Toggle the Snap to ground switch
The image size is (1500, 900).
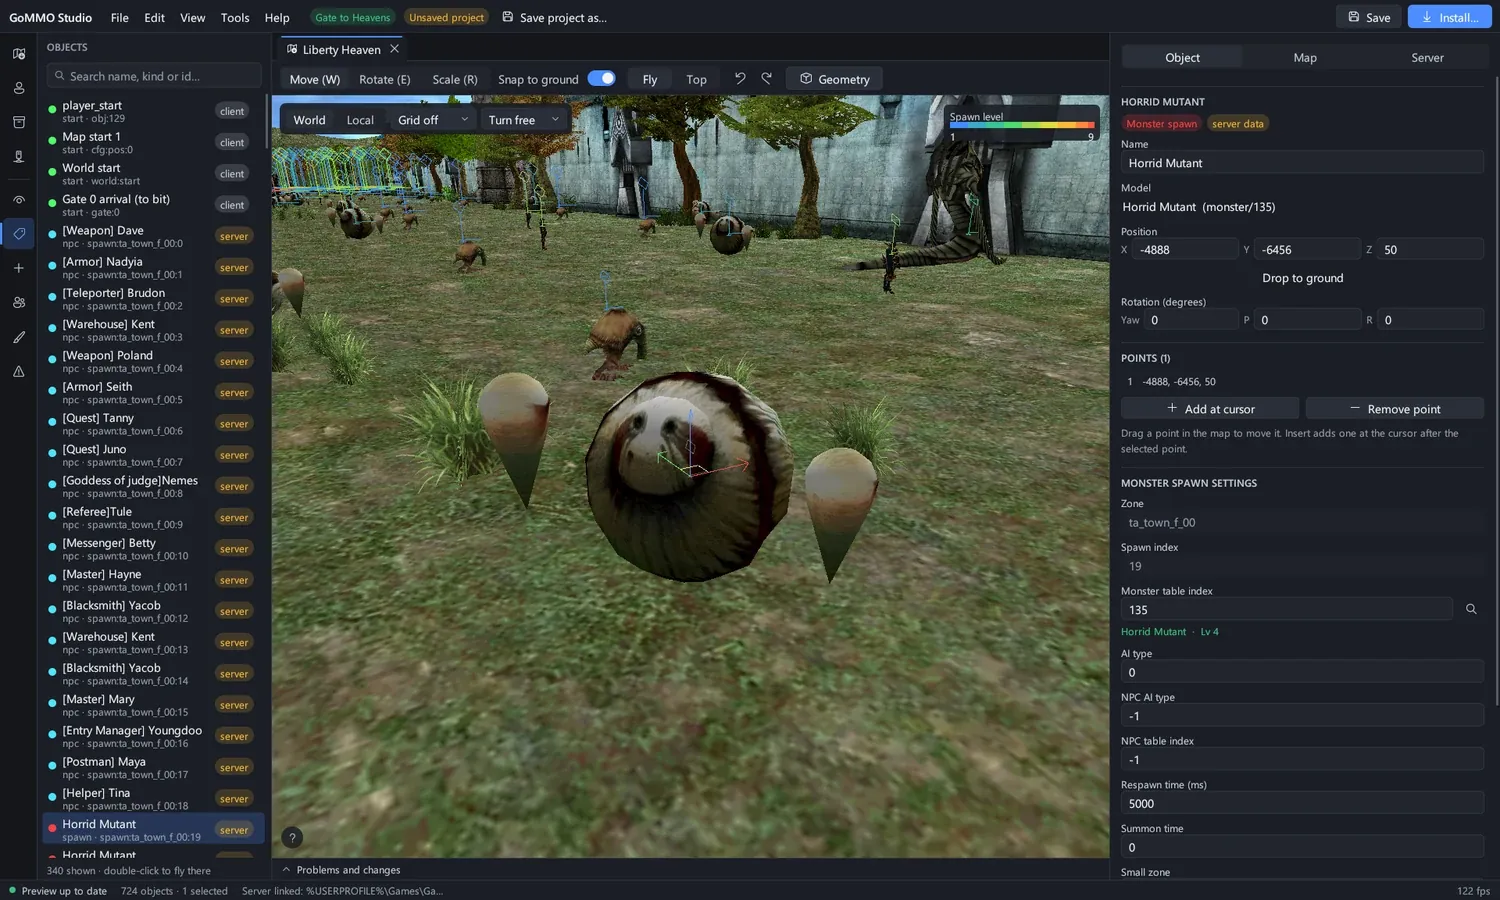601,78
